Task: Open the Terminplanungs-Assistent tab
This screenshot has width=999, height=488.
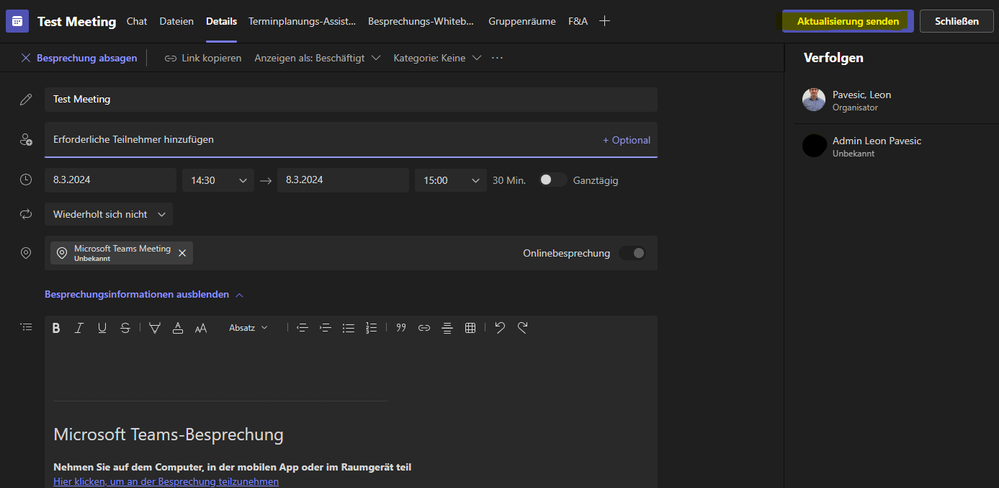Action: (303, 21)
